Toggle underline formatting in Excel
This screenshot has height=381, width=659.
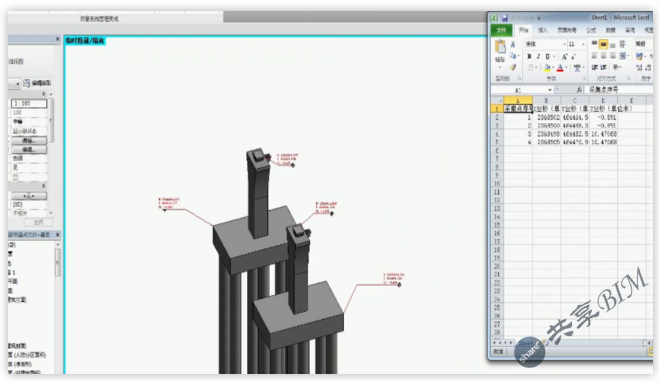coord(547,56)
